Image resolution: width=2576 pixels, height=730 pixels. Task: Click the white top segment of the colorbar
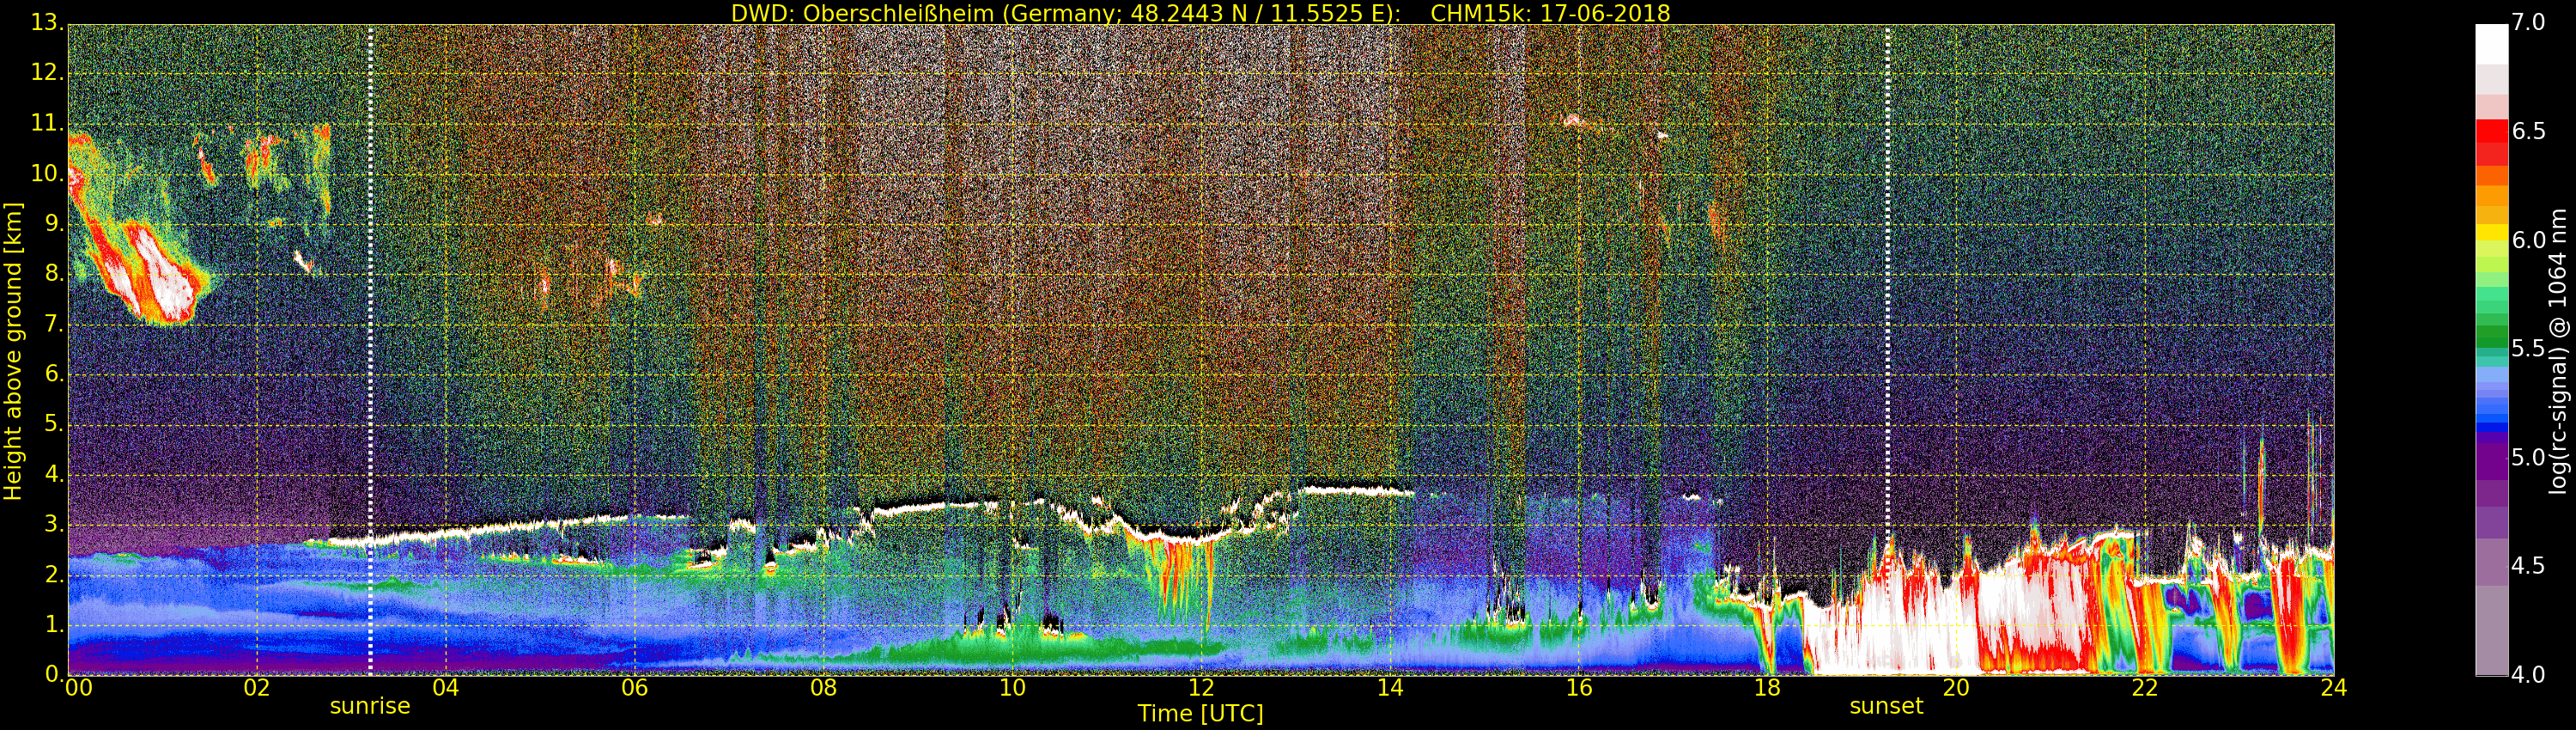click(x=2491, y=44)
